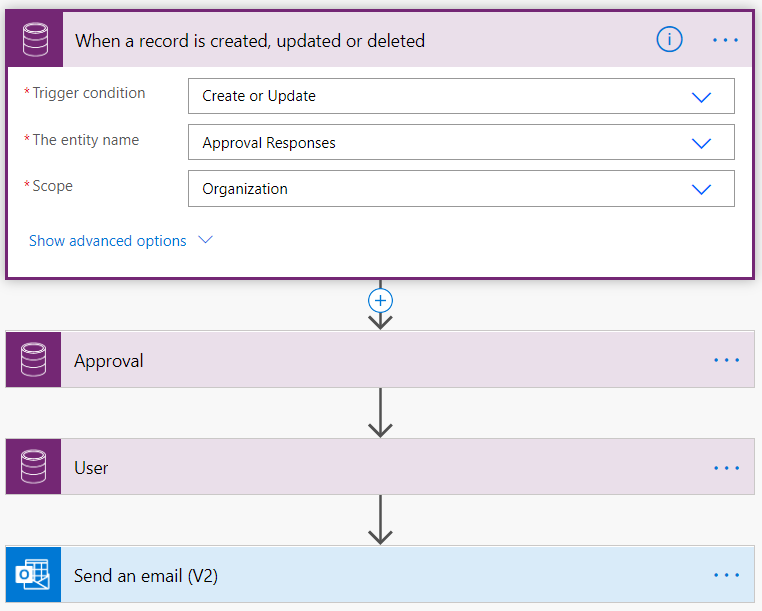Insert a new step with plus button
The height and width of the screenshot is (611, 762).
[x=380, y=300]
